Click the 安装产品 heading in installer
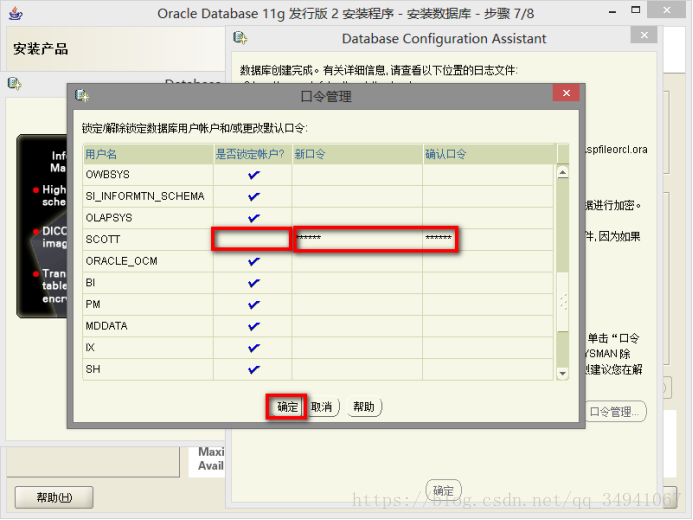The height and width of the screenshot is (520, 693). tap(41, 49)
